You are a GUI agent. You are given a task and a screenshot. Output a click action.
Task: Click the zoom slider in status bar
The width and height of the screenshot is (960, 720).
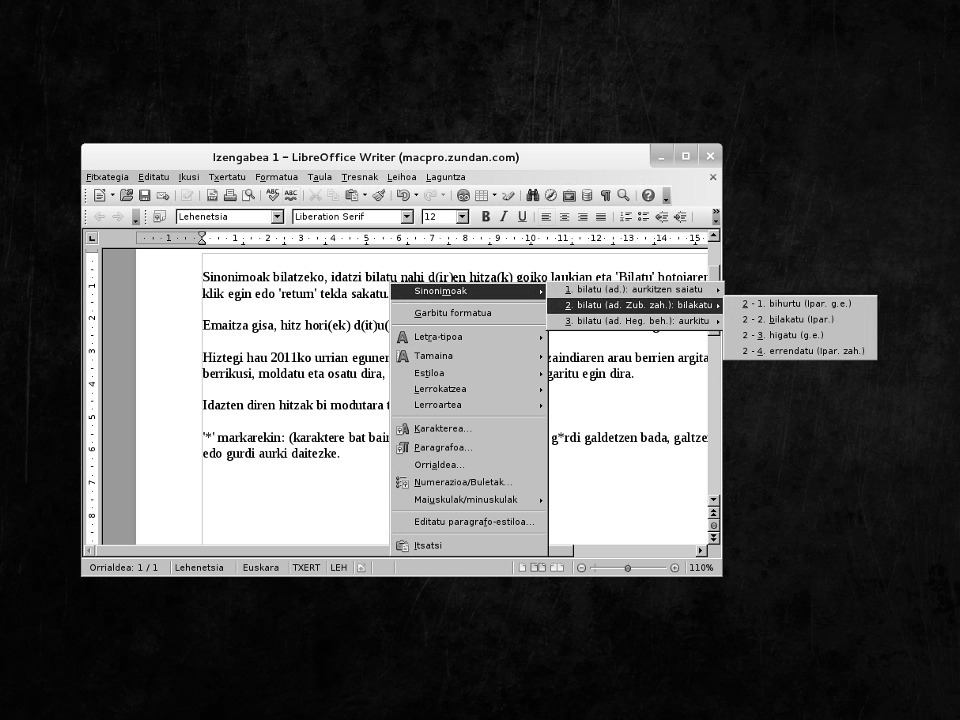coord(628,568)
